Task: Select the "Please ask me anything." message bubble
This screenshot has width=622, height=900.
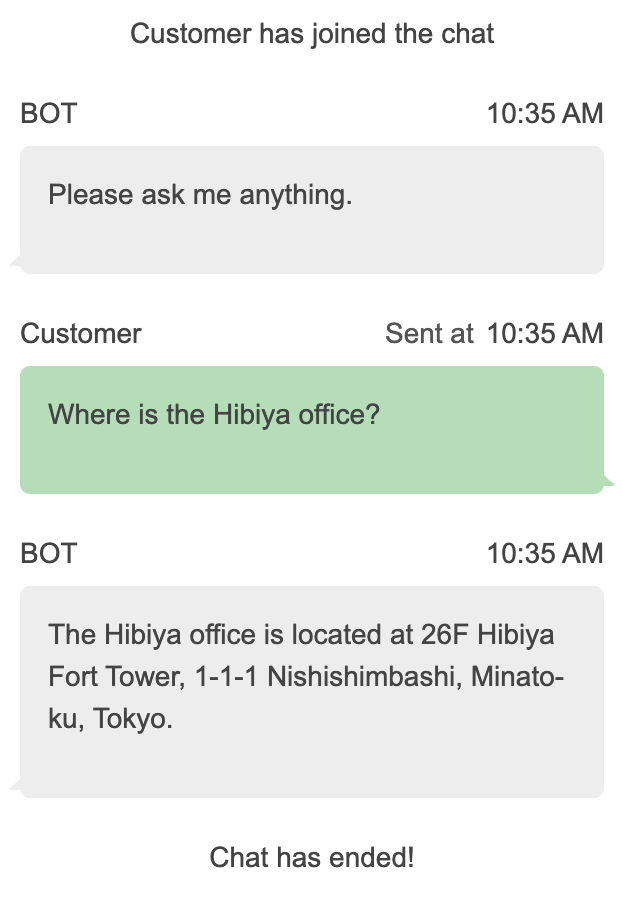Action: (312, 210)
